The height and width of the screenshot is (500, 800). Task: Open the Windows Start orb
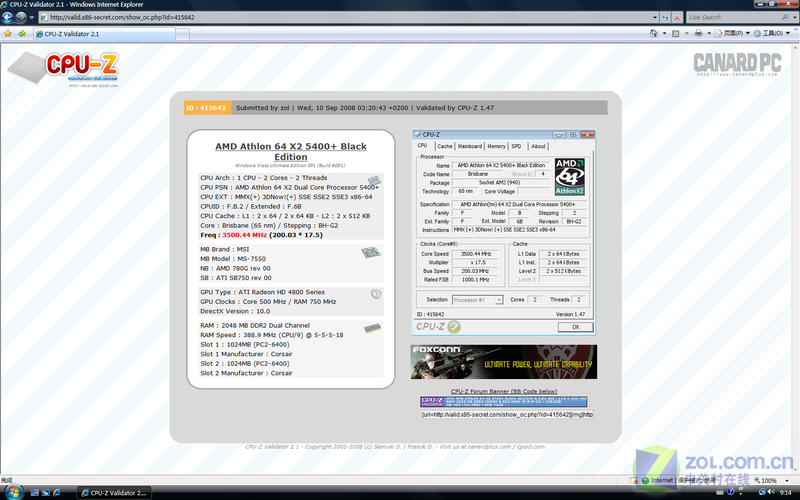13,492
